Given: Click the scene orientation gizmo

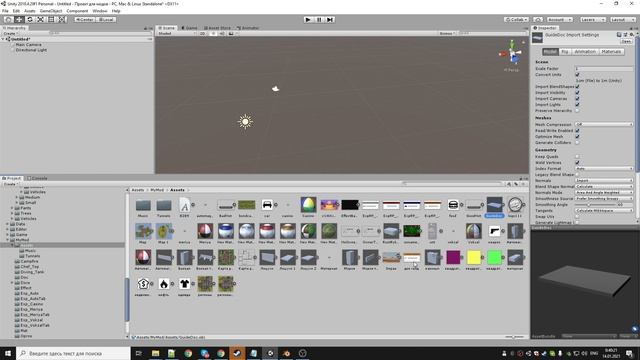Looking at the screenshot, I should 513,54.
